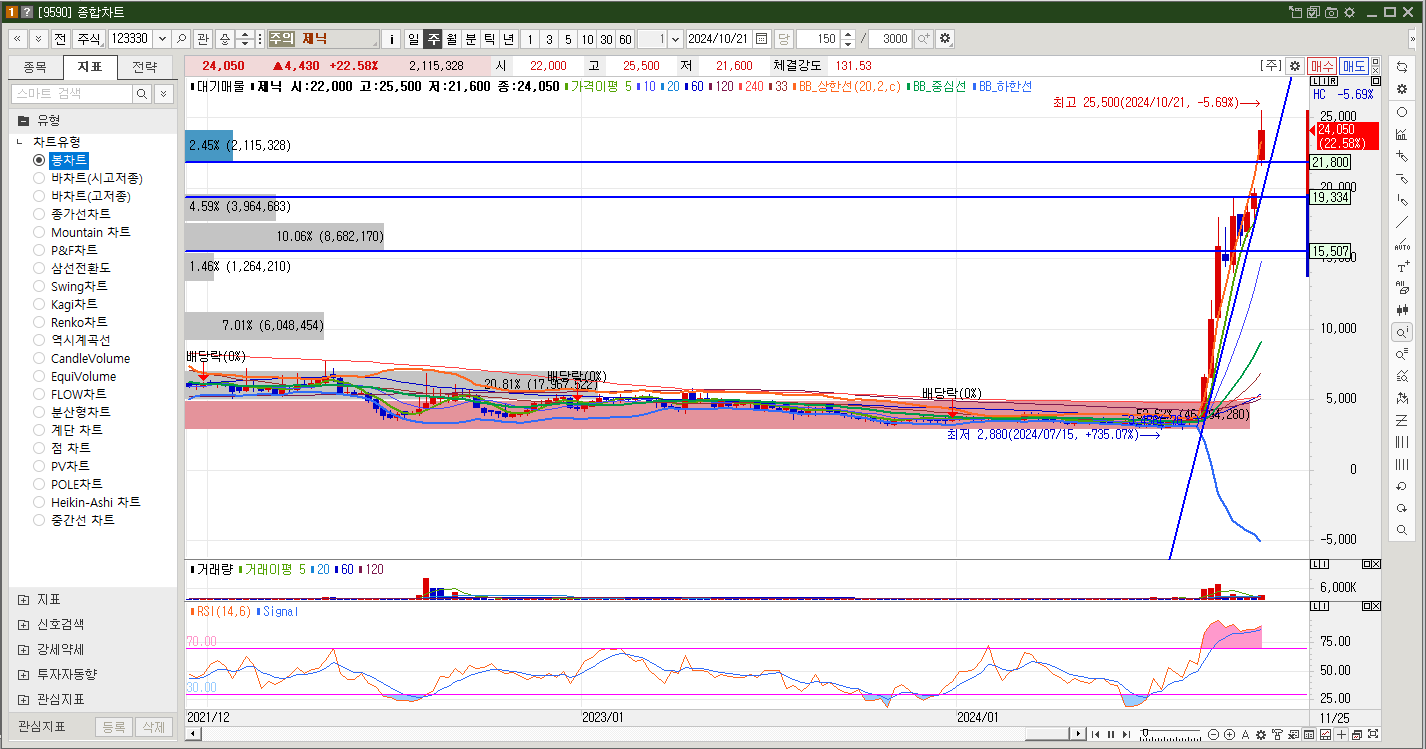Expand the 강세약세 tree section

pos(23,649)
